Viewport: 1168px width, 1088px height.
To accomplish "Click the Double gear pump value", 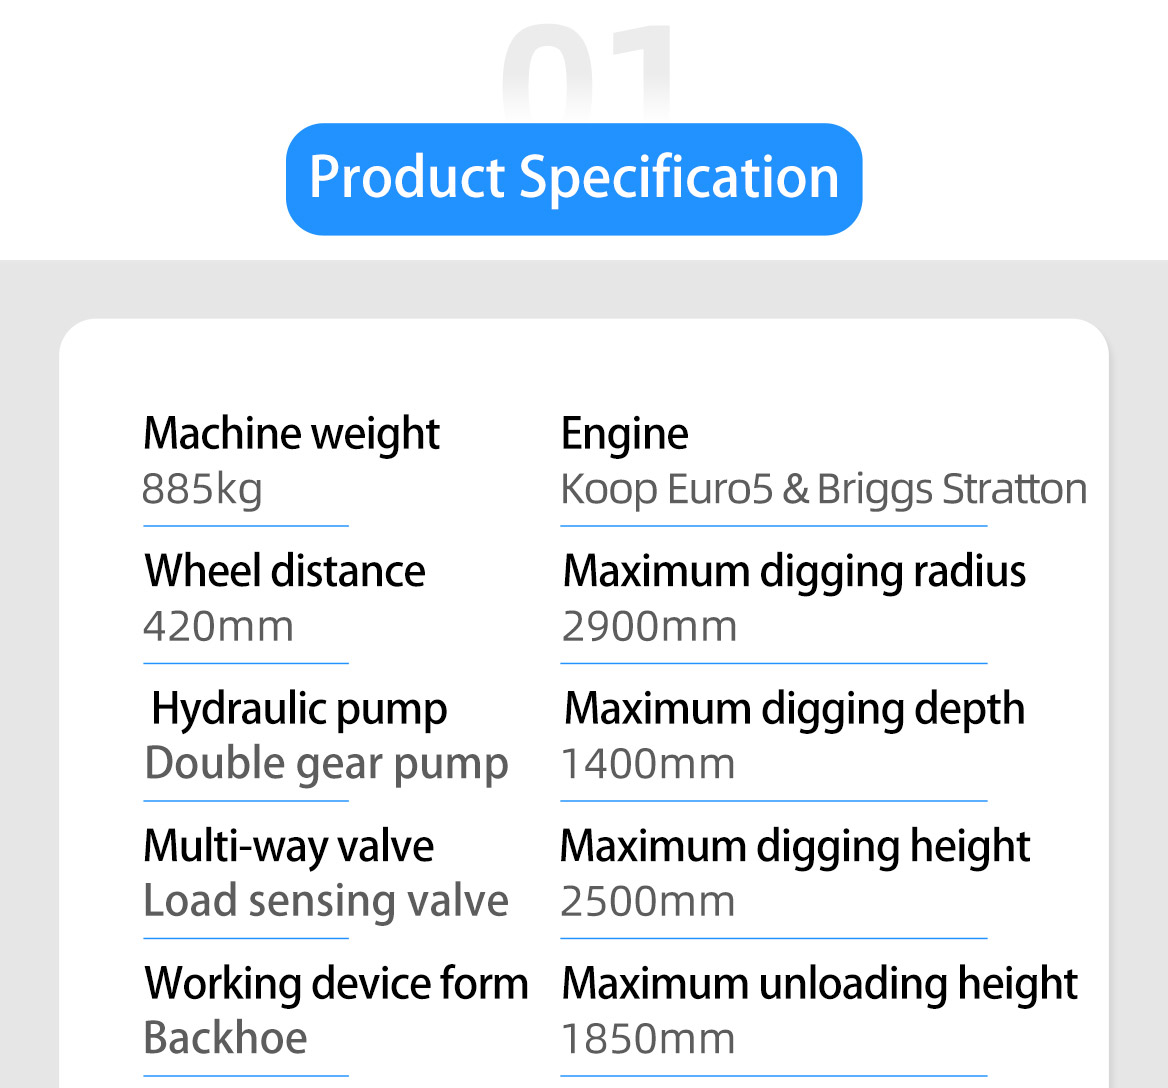I will [326, 765].
